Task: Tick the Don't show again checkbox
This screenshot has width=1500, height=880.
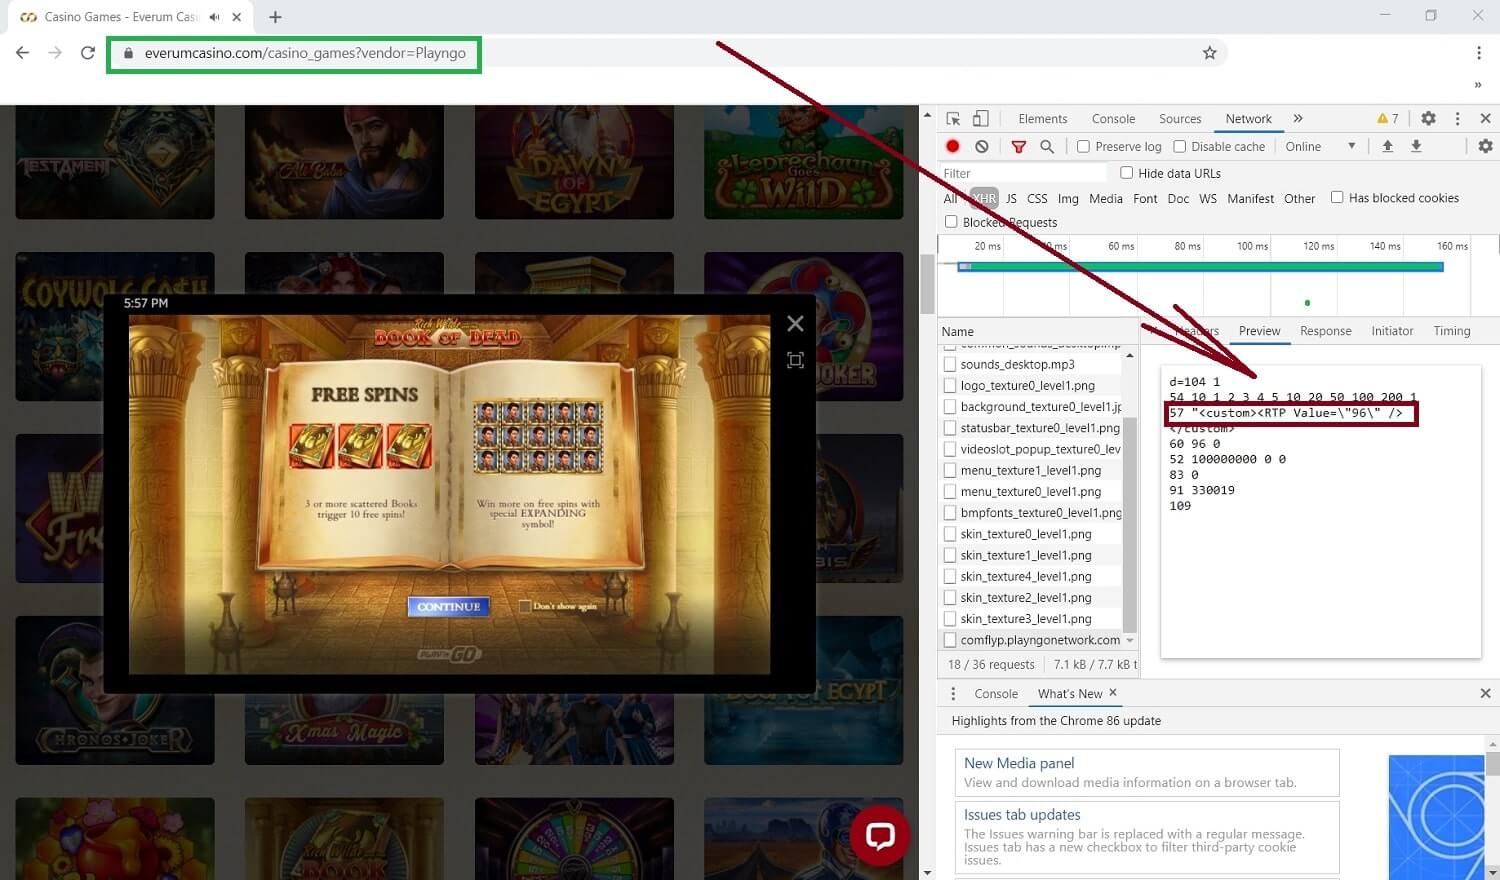Action: pyautogui.click(x=525, y=606)
